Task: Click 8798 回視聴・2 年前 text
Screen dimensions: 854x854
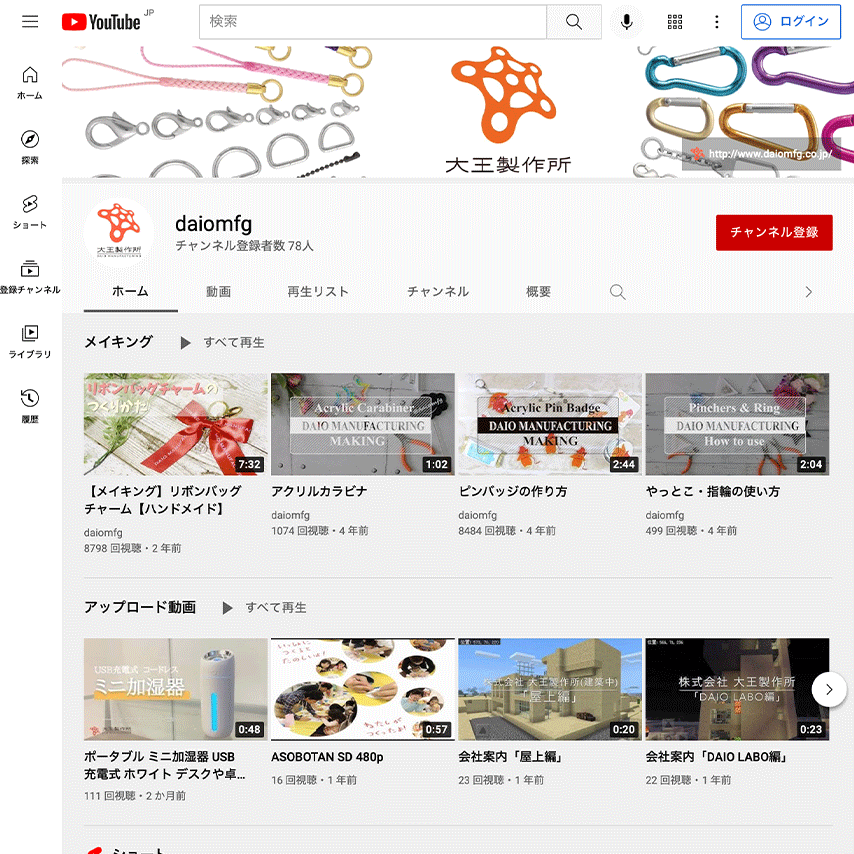Action: 132,548
